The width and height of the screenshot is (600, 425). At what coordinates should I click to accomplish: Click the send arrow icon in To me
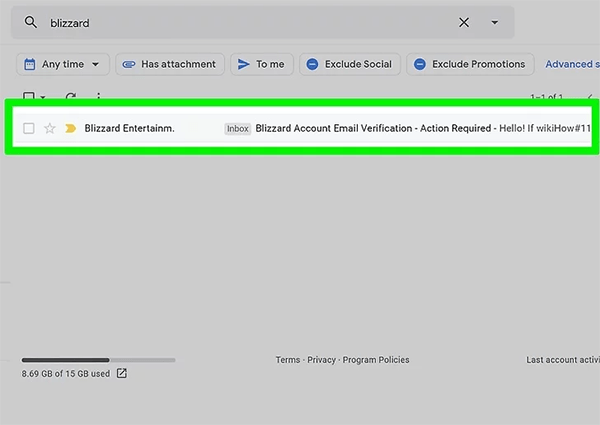[243, 64]
